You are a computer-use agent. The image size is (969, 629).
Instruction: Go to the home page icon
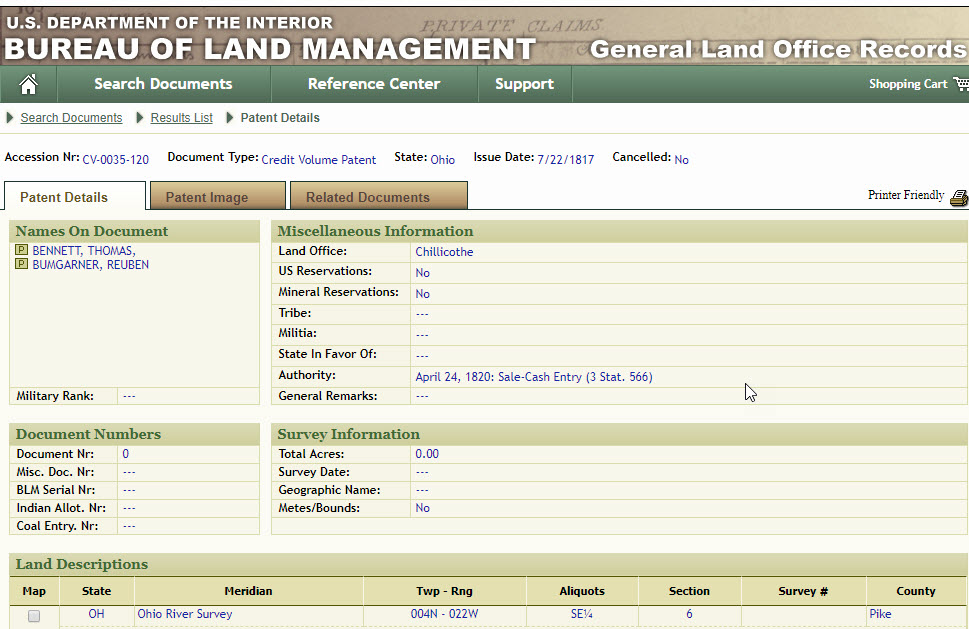click(x=28, y=84)
